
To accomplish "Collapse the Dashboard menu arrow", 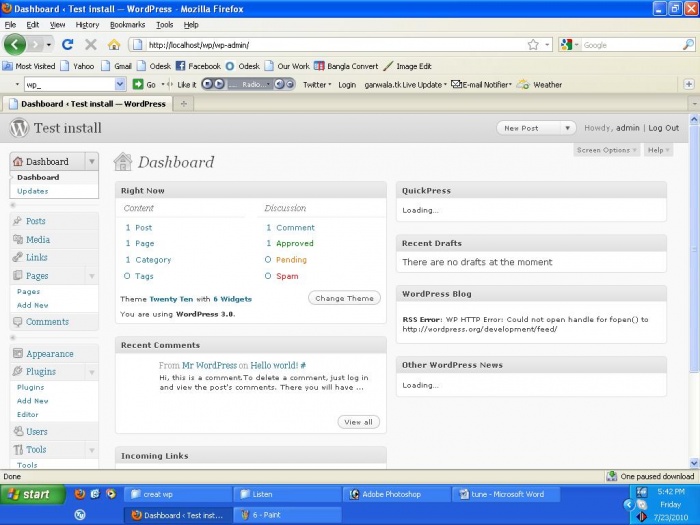I will (92, 161).
